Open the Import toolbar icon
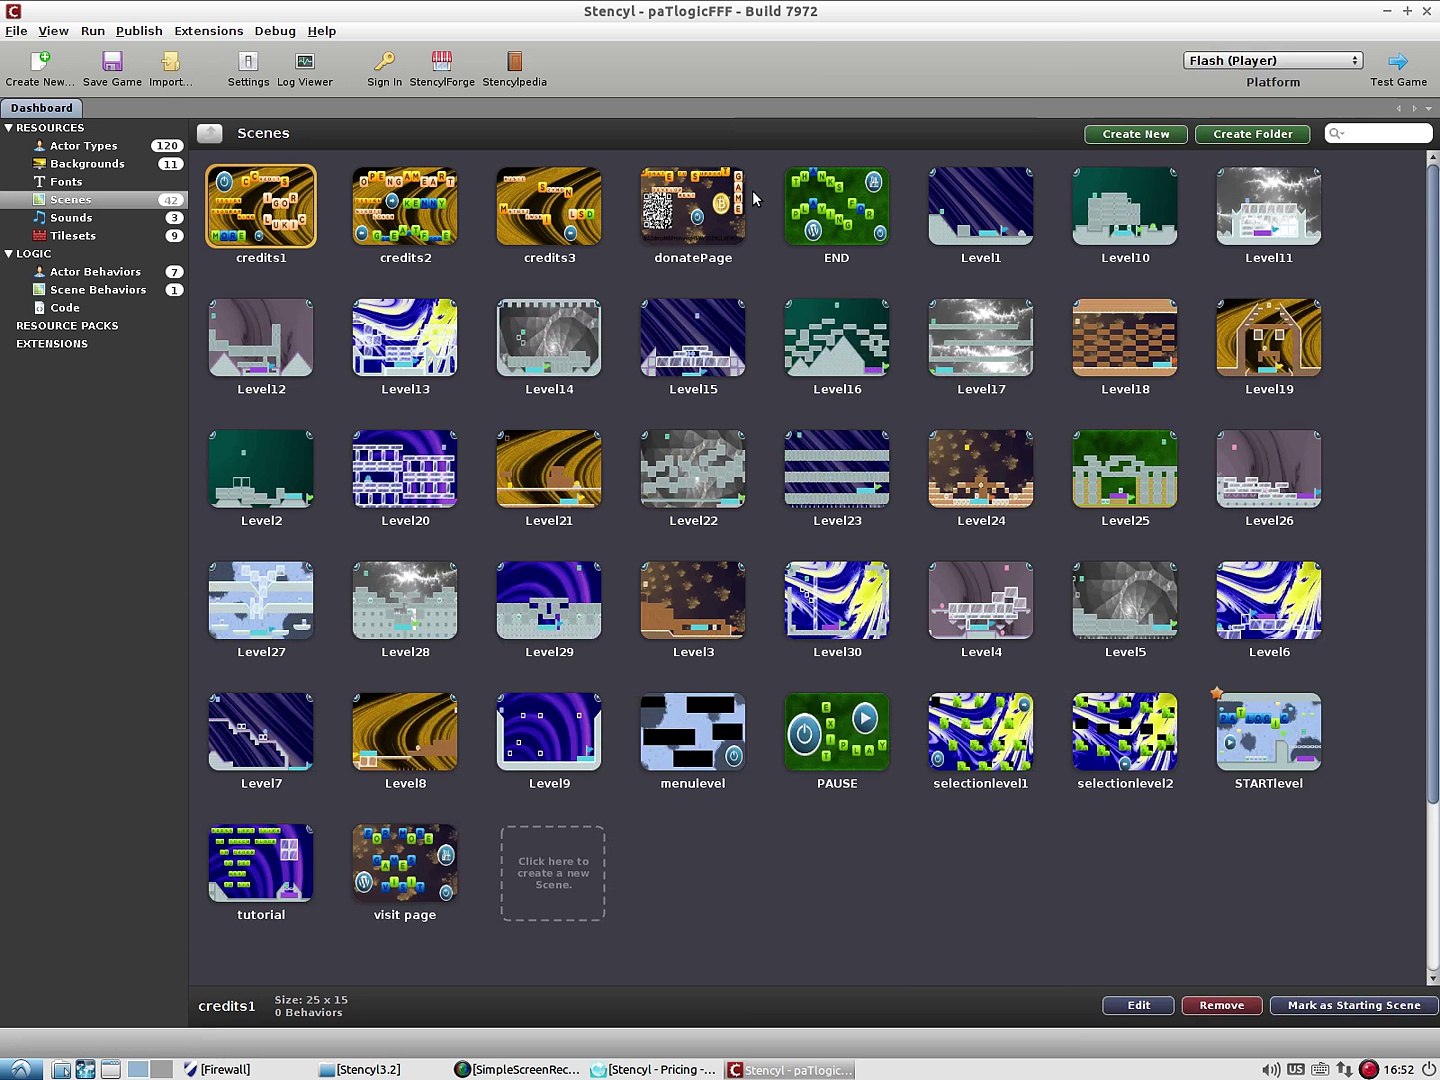 pyautogui.click(x=171, y=62)
